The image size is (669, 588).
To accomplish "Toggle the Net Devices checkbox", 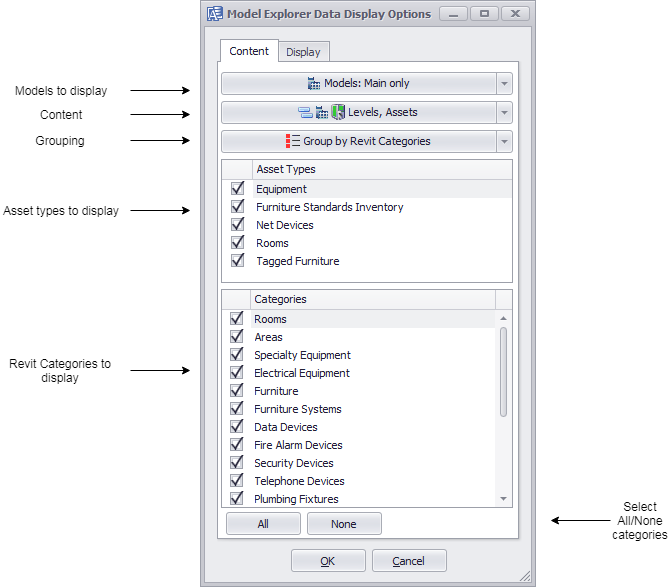I will (237, 225).
